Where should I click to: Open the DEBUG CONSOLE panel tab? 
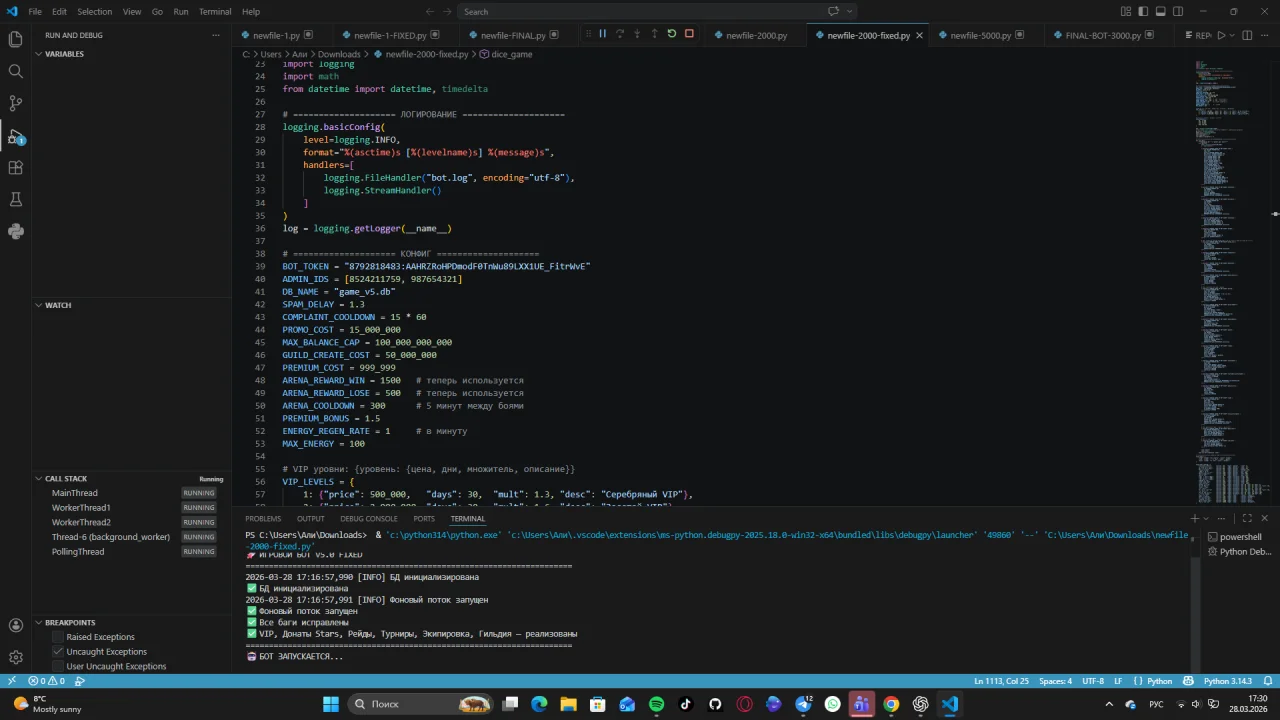point(369,518)
